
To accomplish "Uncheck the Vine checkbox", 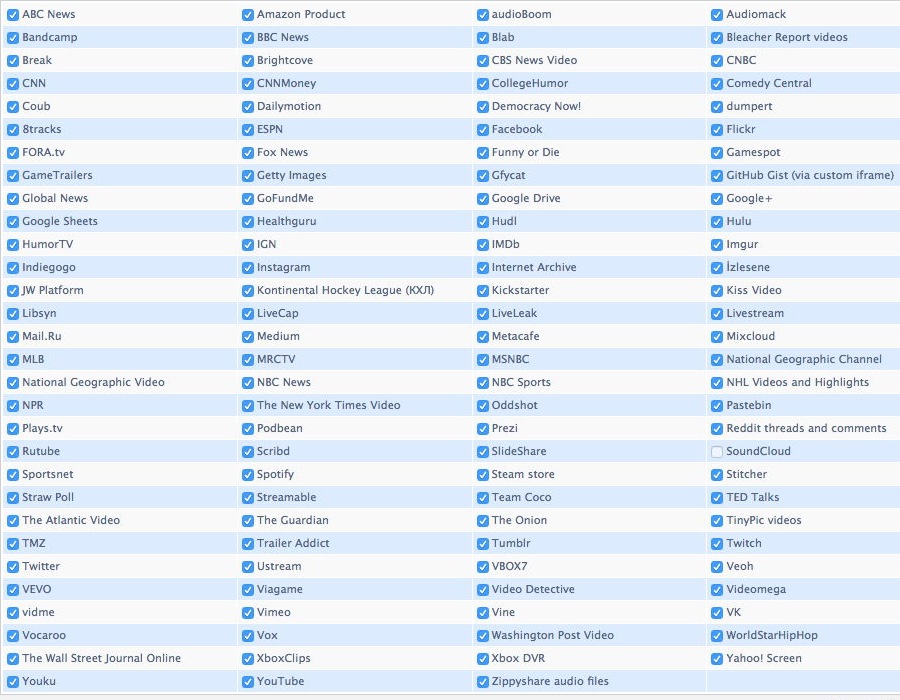I will click(482, 613).
